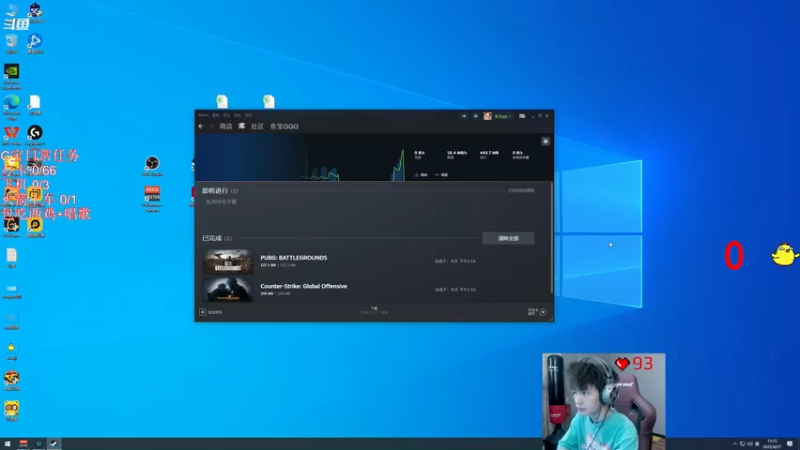Image resolution: width=800 pixels, height=450 pixels.
Task: Open the first green spreadsheet file on desktop
Action: click(x=222, y=101)
